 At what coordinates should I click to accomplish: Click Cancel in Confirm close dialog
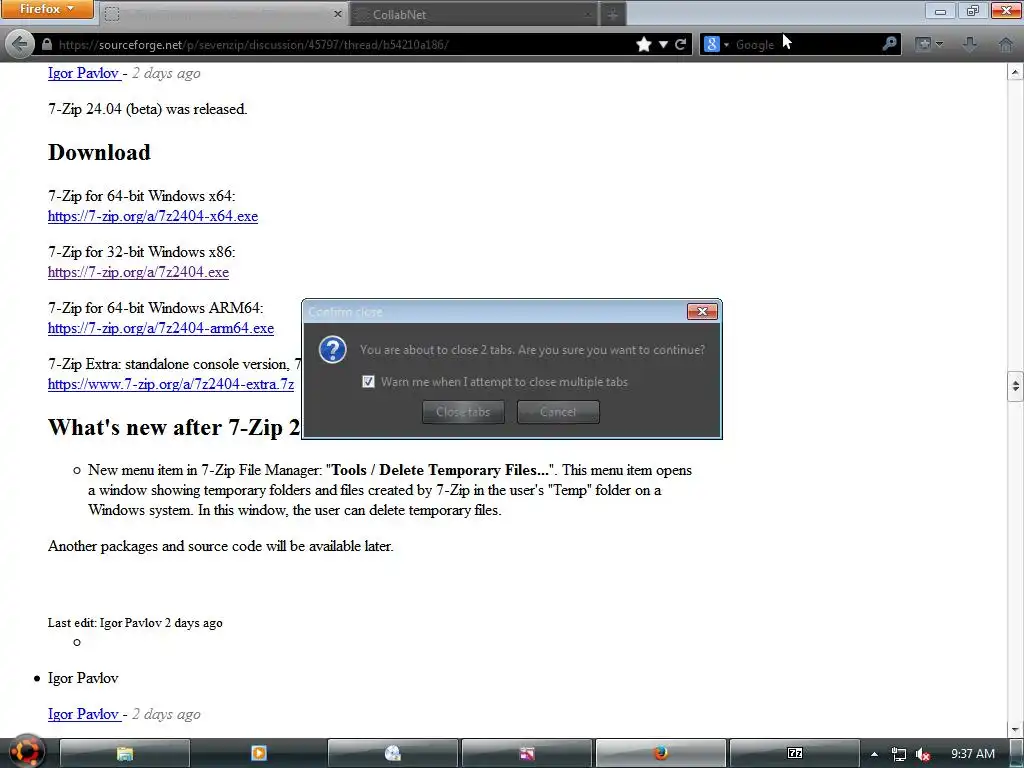[x=558, y=412]
